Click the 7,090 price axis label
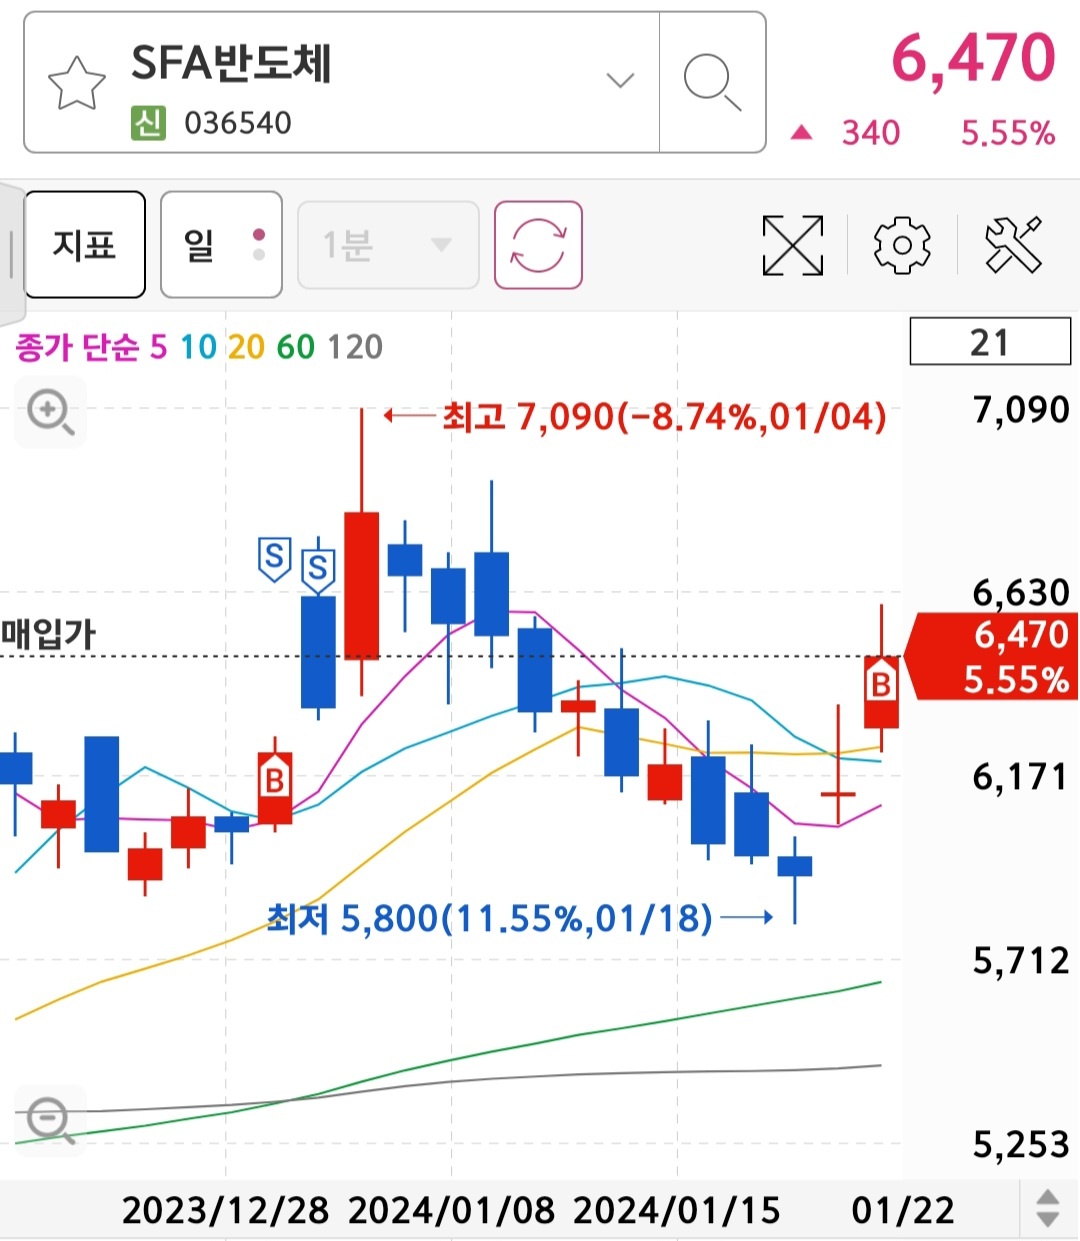This screenshot has height=1241, width=1080. (x=1021, y=410)
